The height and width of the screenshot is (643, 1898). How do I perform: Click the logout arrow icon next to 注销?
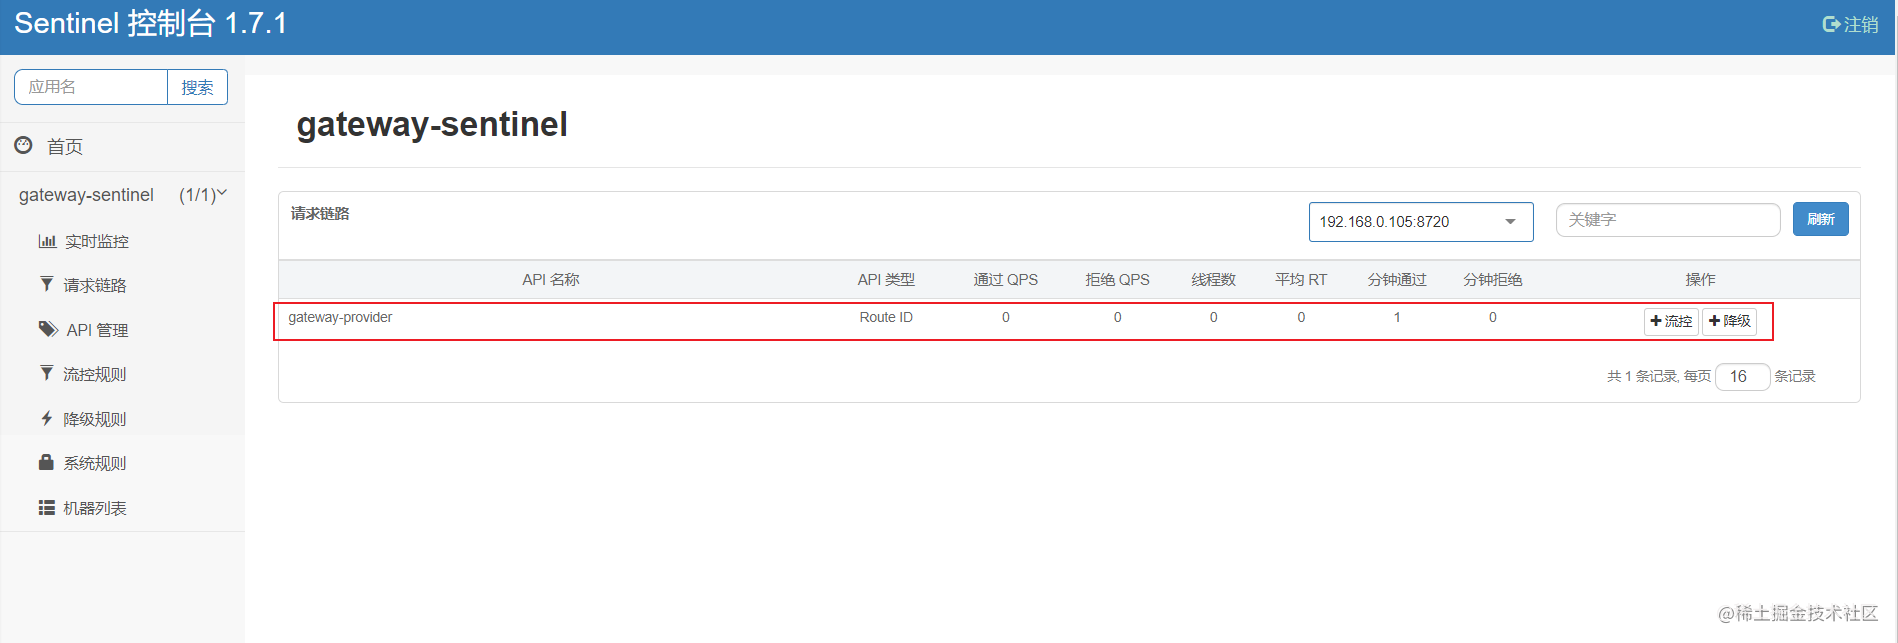1832,24
